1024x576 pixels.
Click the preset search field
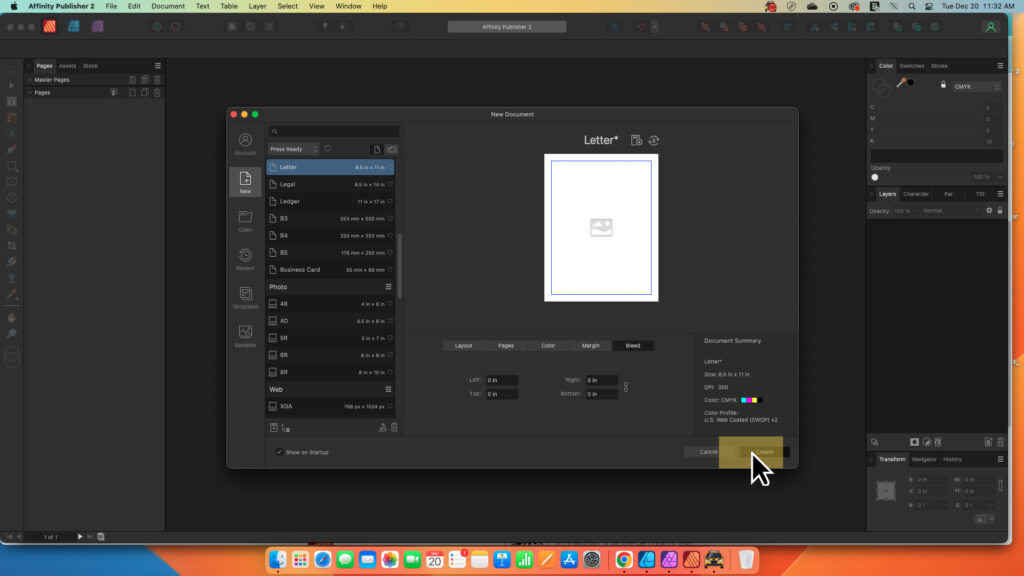point(334,131)
